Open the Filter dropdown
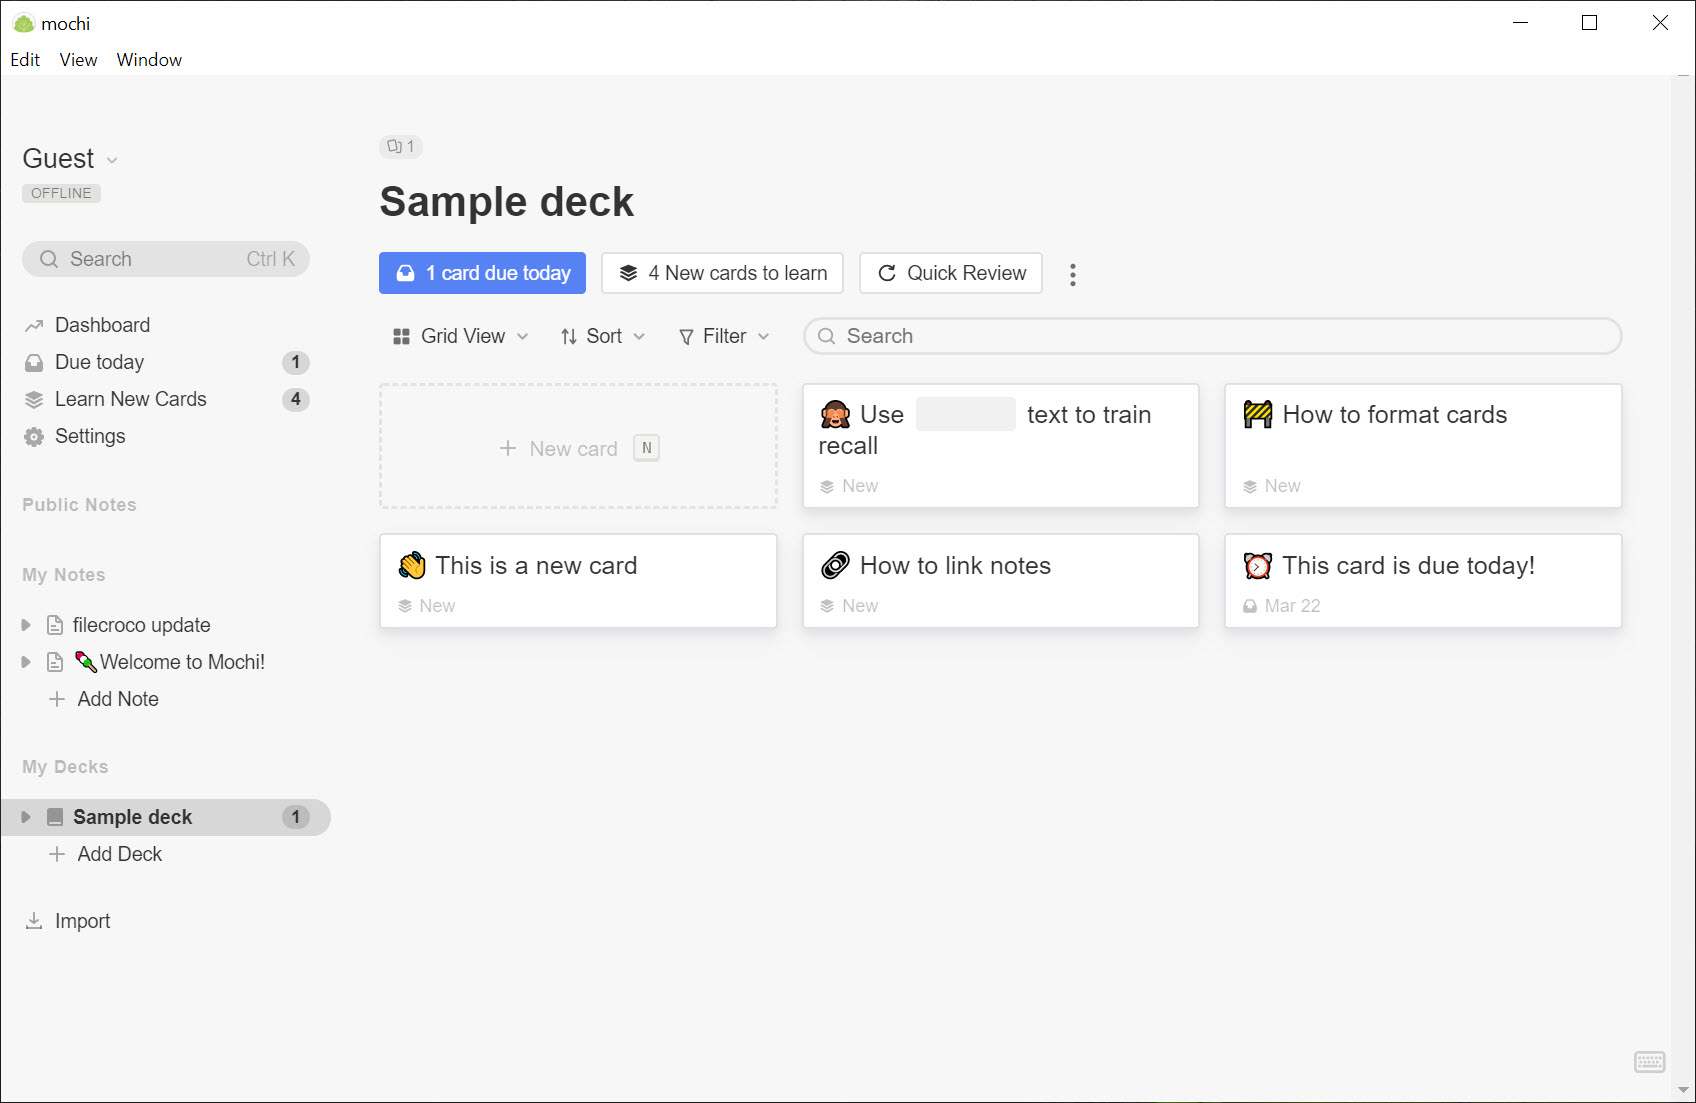Viewport: 1696px width, 1103px height. click(x=724, y=336)
